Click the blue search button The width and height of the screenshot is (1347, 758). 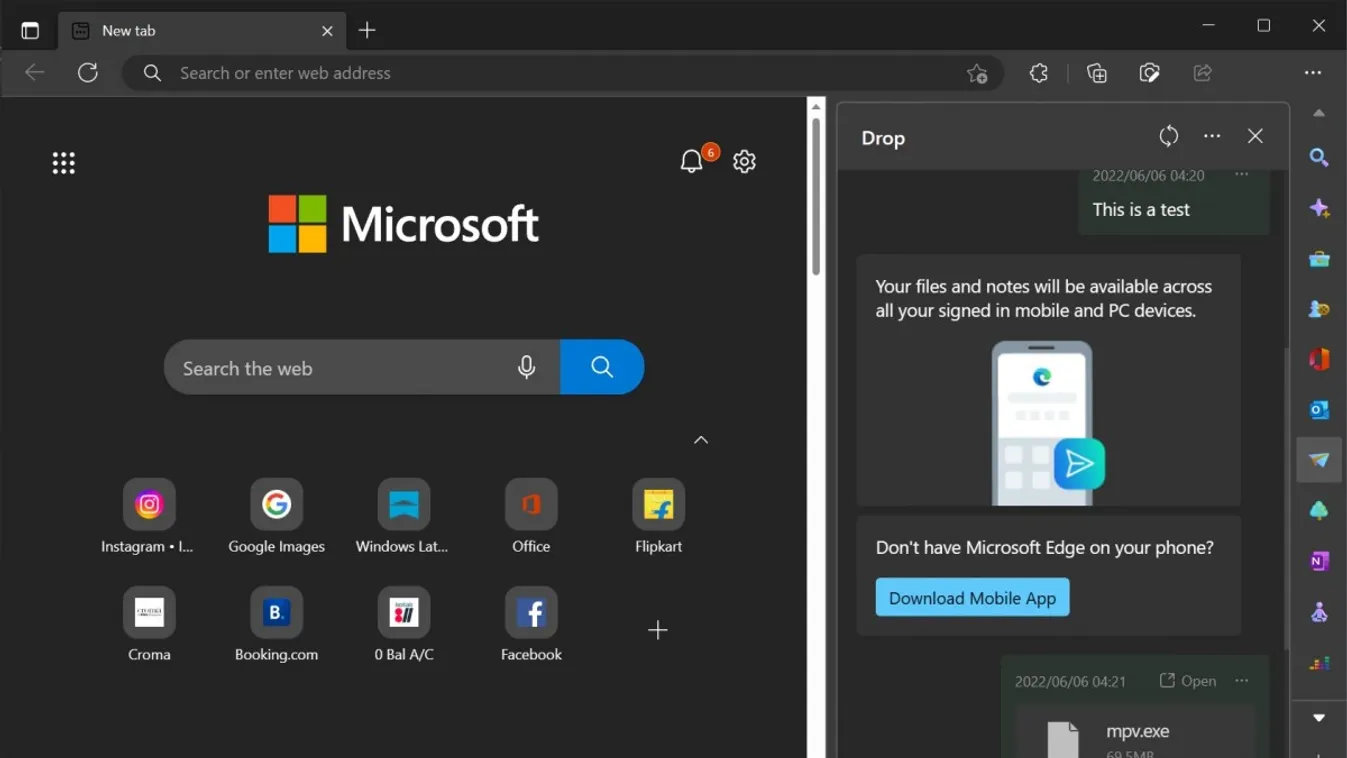tap(602, 367)
